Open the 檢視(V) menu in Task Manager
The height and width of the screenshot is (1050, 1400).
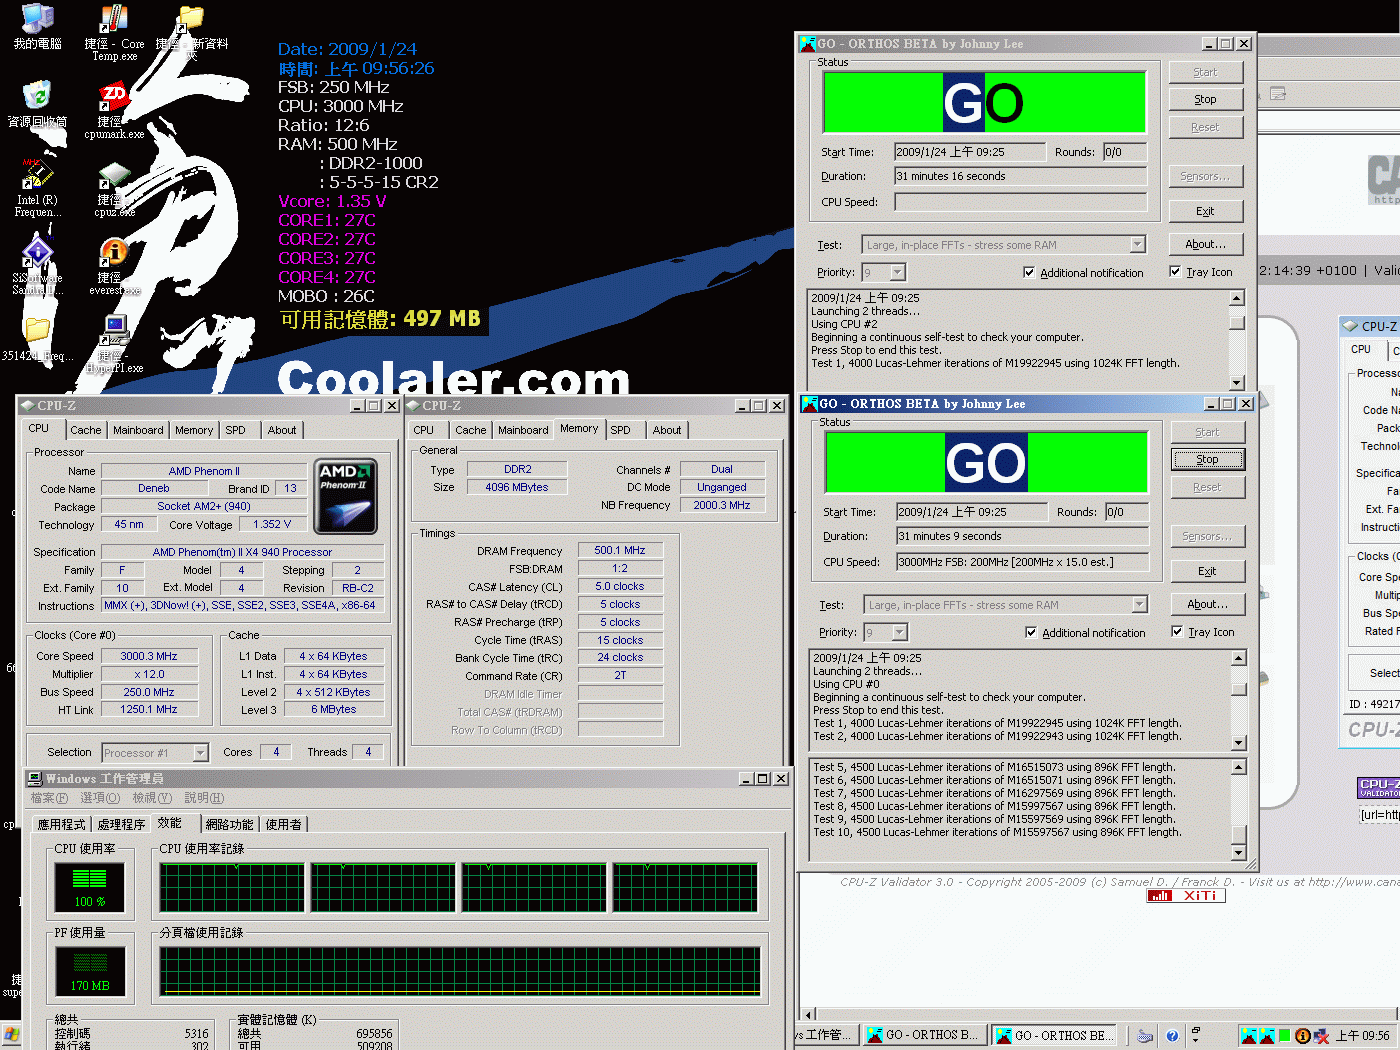[x=152, y=798]
